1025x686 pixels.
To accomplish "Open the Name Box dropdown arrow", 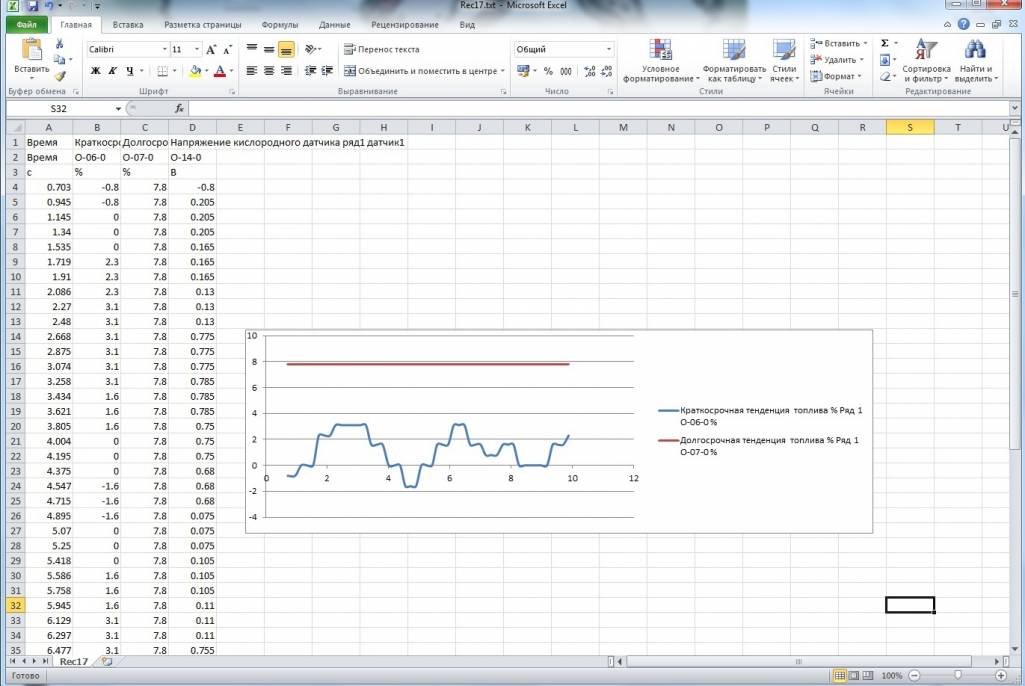I will (118, 108).
